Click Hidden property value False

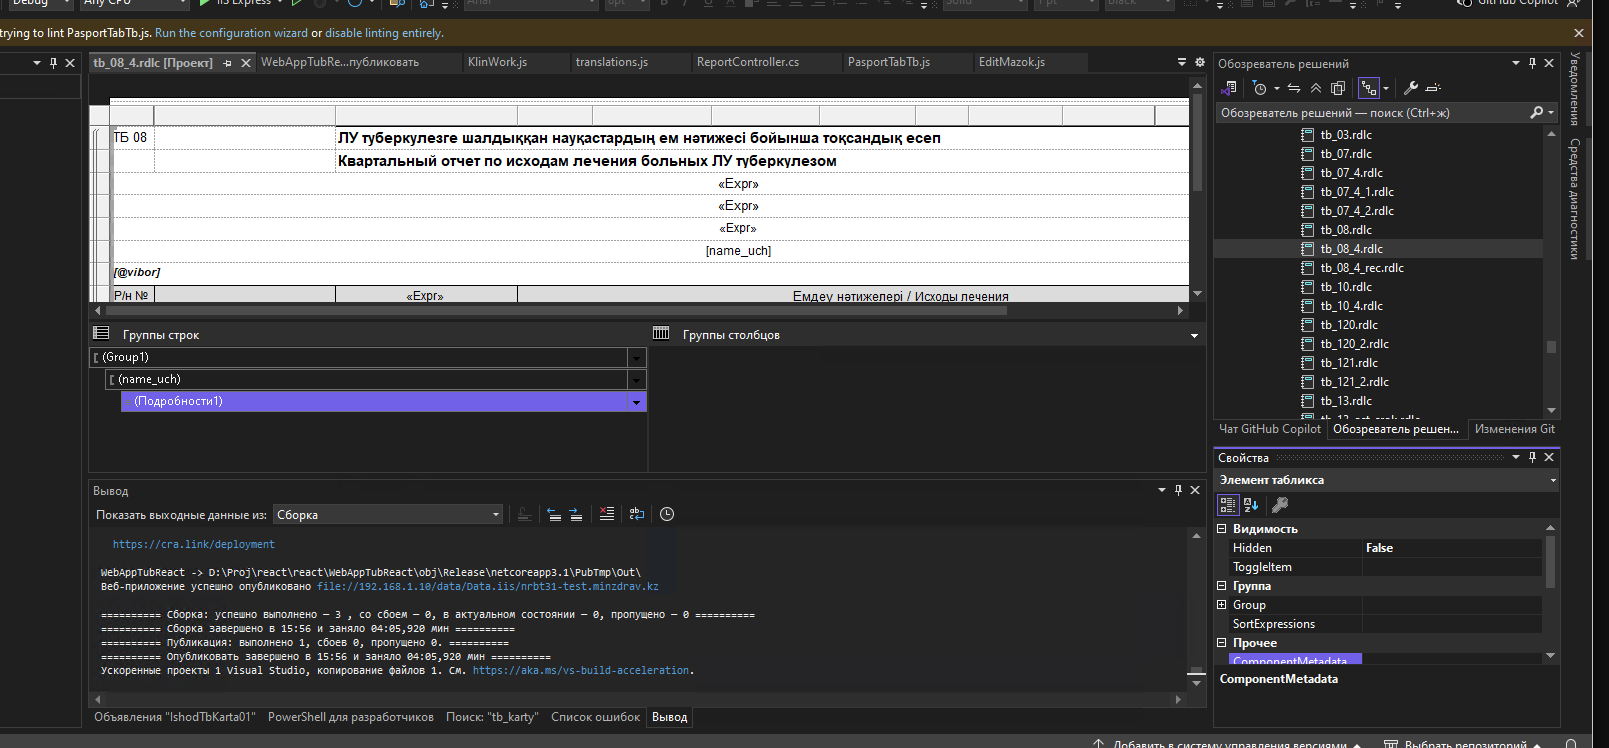(x=1451, y=548)
